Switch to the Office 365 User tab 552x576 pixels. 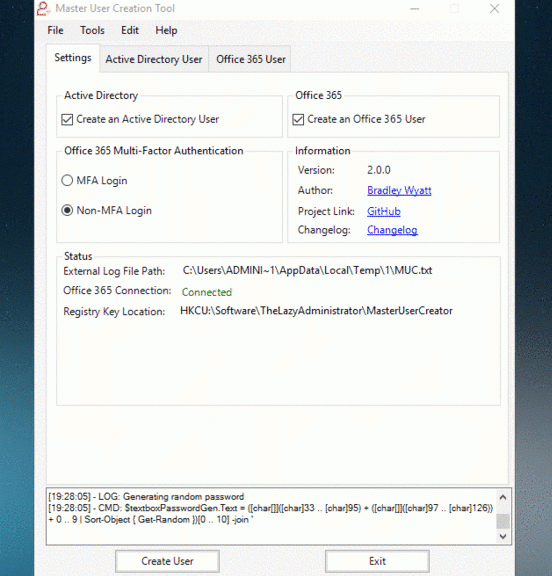click(251, 59)
